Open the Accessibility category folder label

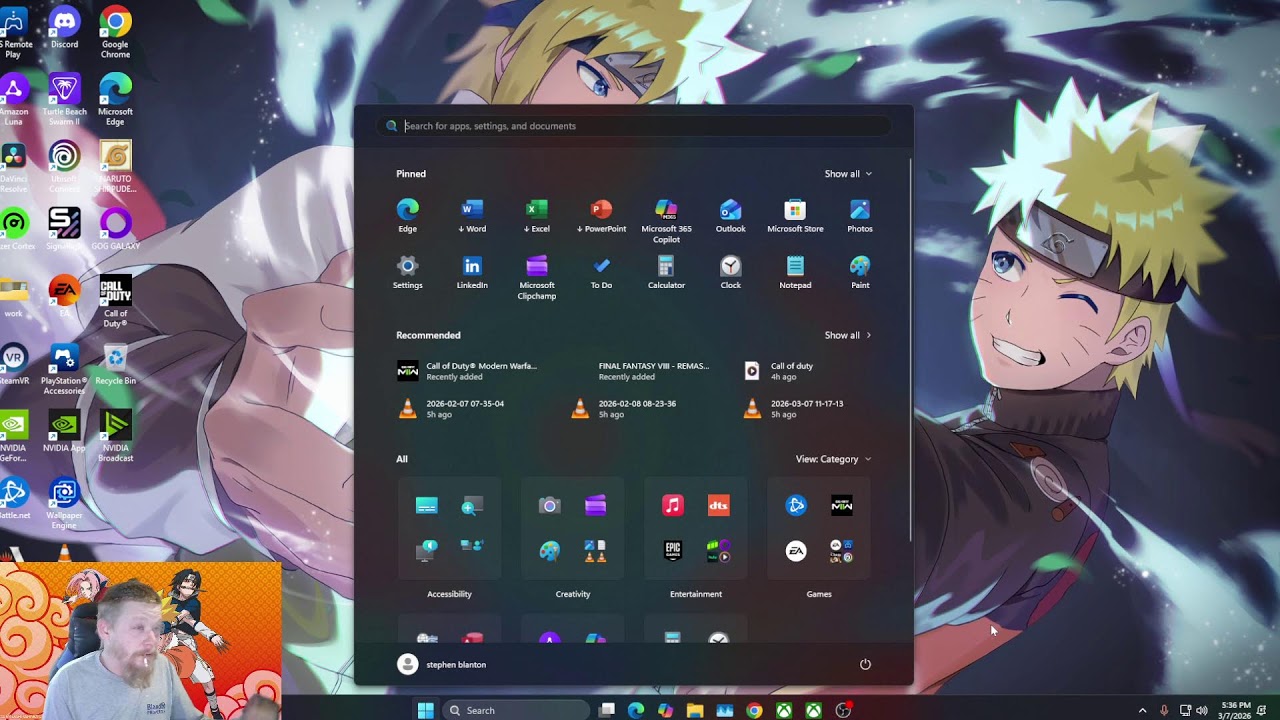coord(449,594)
